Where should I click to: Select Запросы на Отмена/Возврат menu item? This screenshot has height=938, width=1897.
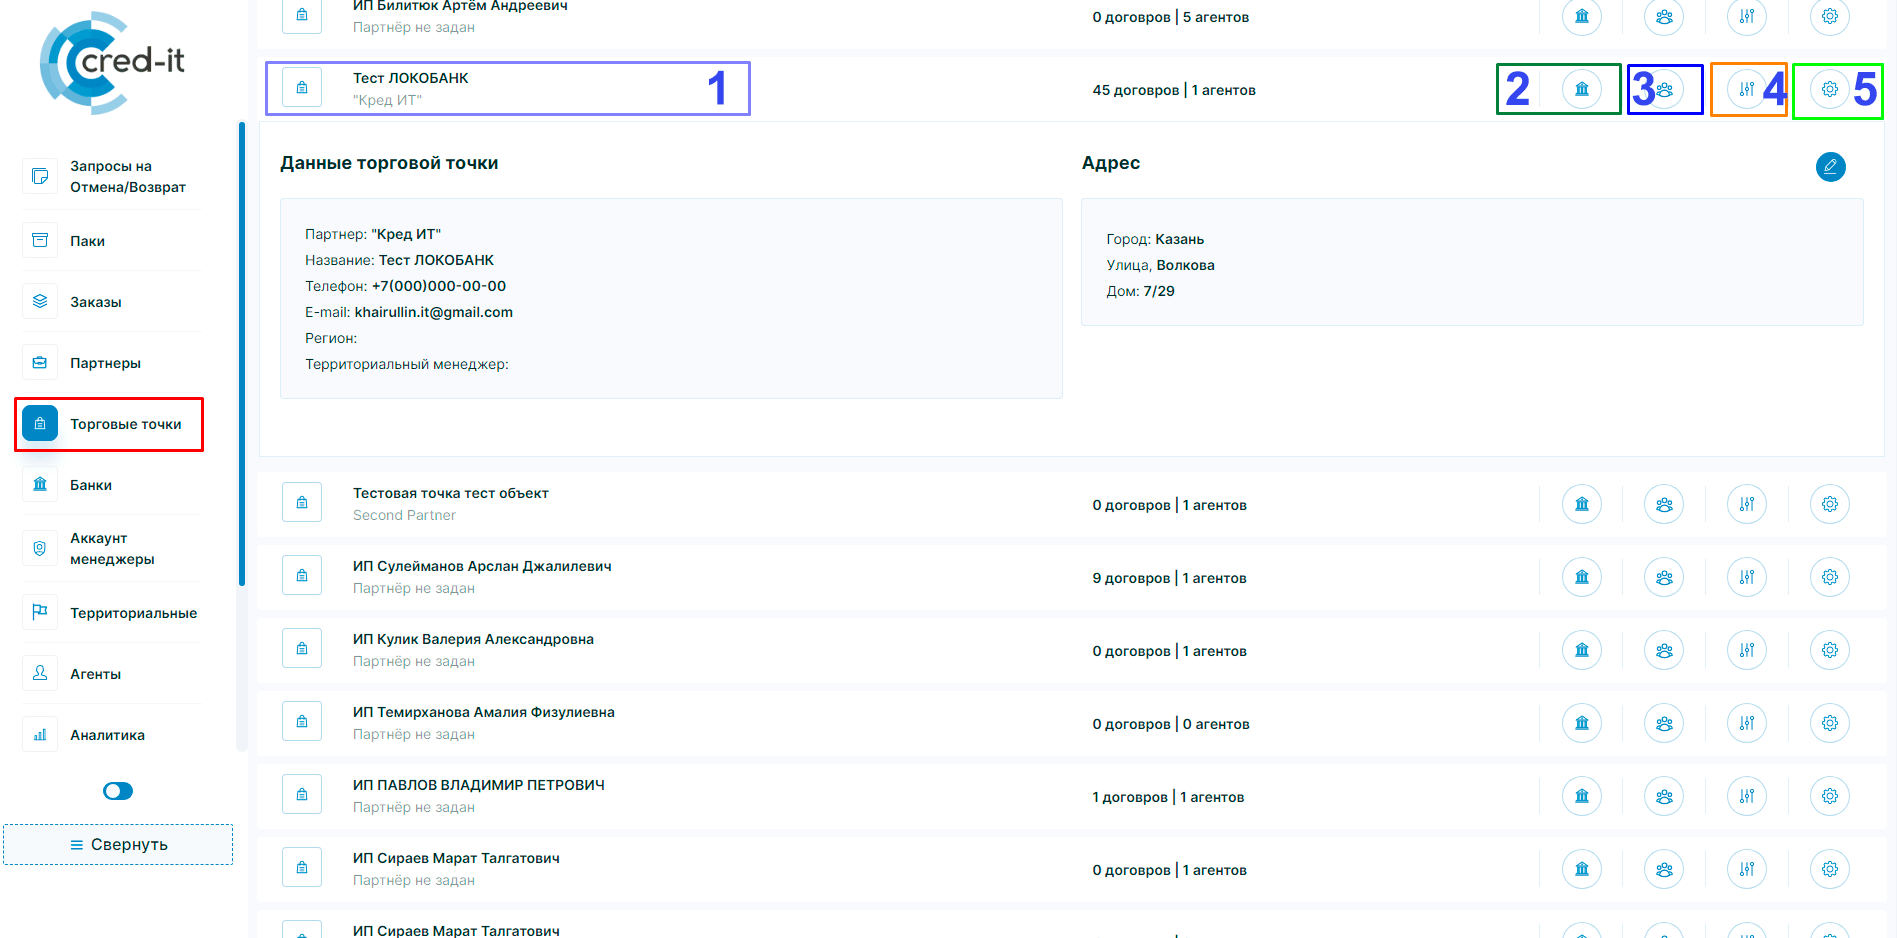(127, 177)
